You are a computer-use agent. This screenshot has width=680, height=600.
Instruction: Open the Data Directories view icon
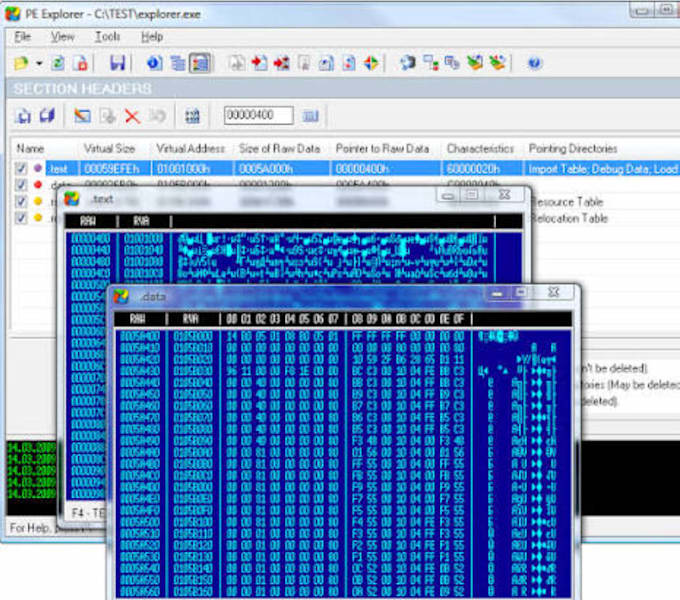click(177, 63)
